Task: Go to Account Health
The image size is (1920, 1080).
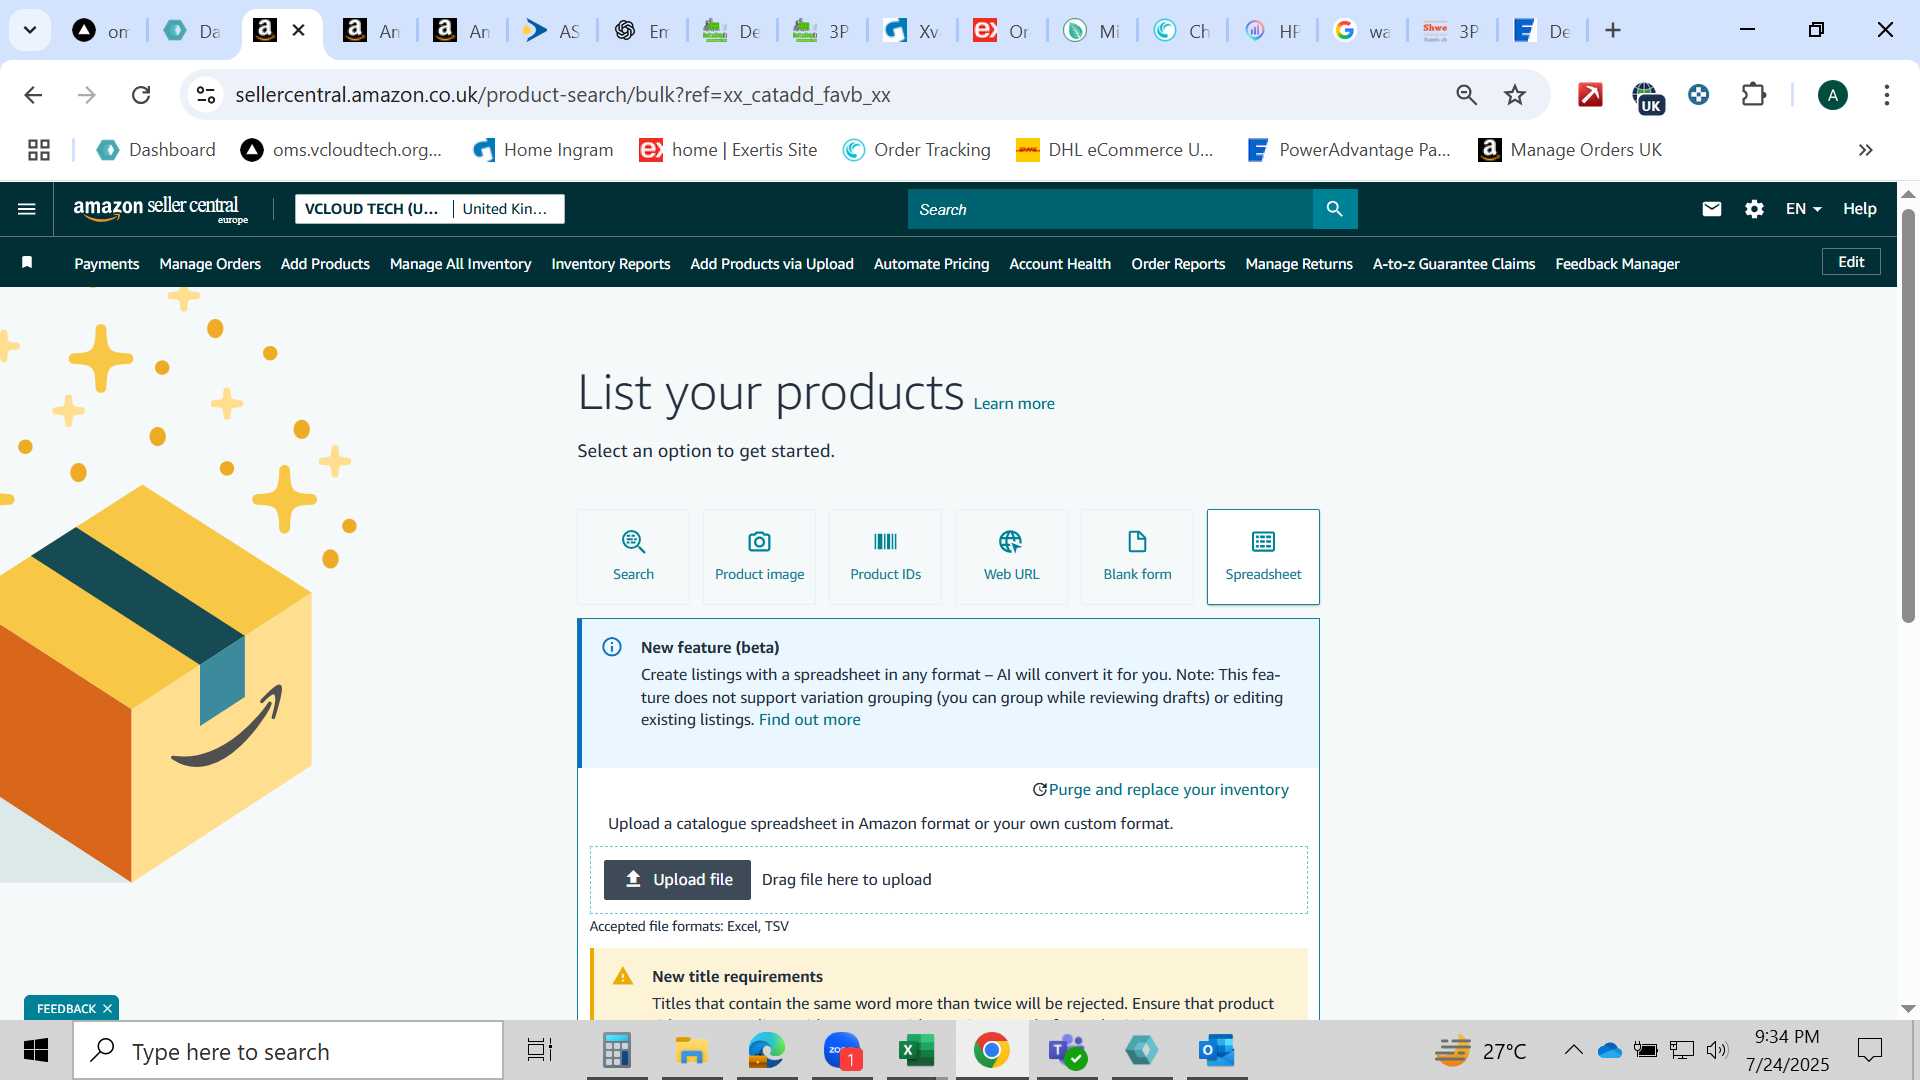Action: pos(1060,264)
